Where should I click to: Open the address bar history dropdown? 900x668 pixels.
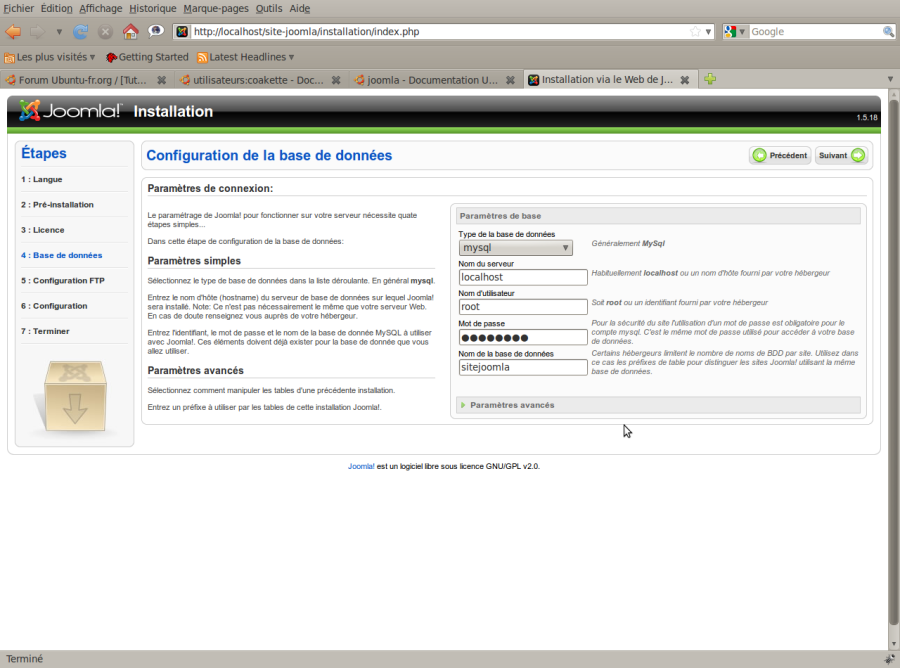pos(709,32)
